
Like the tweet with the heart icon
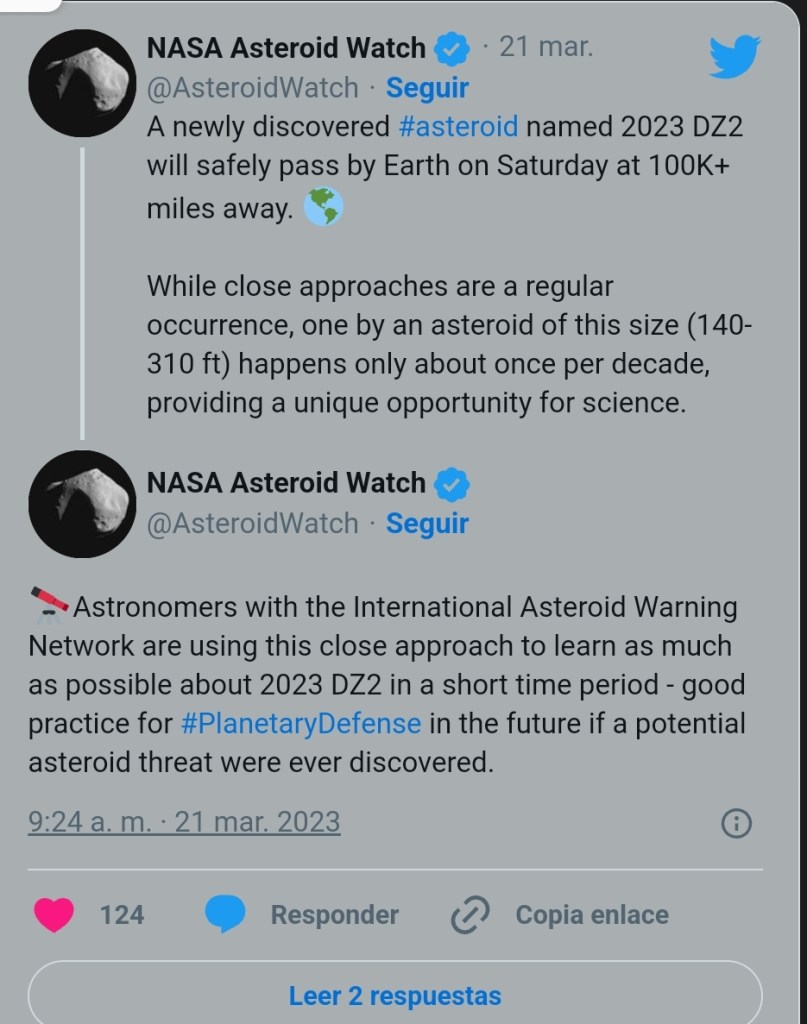(54, 915)
